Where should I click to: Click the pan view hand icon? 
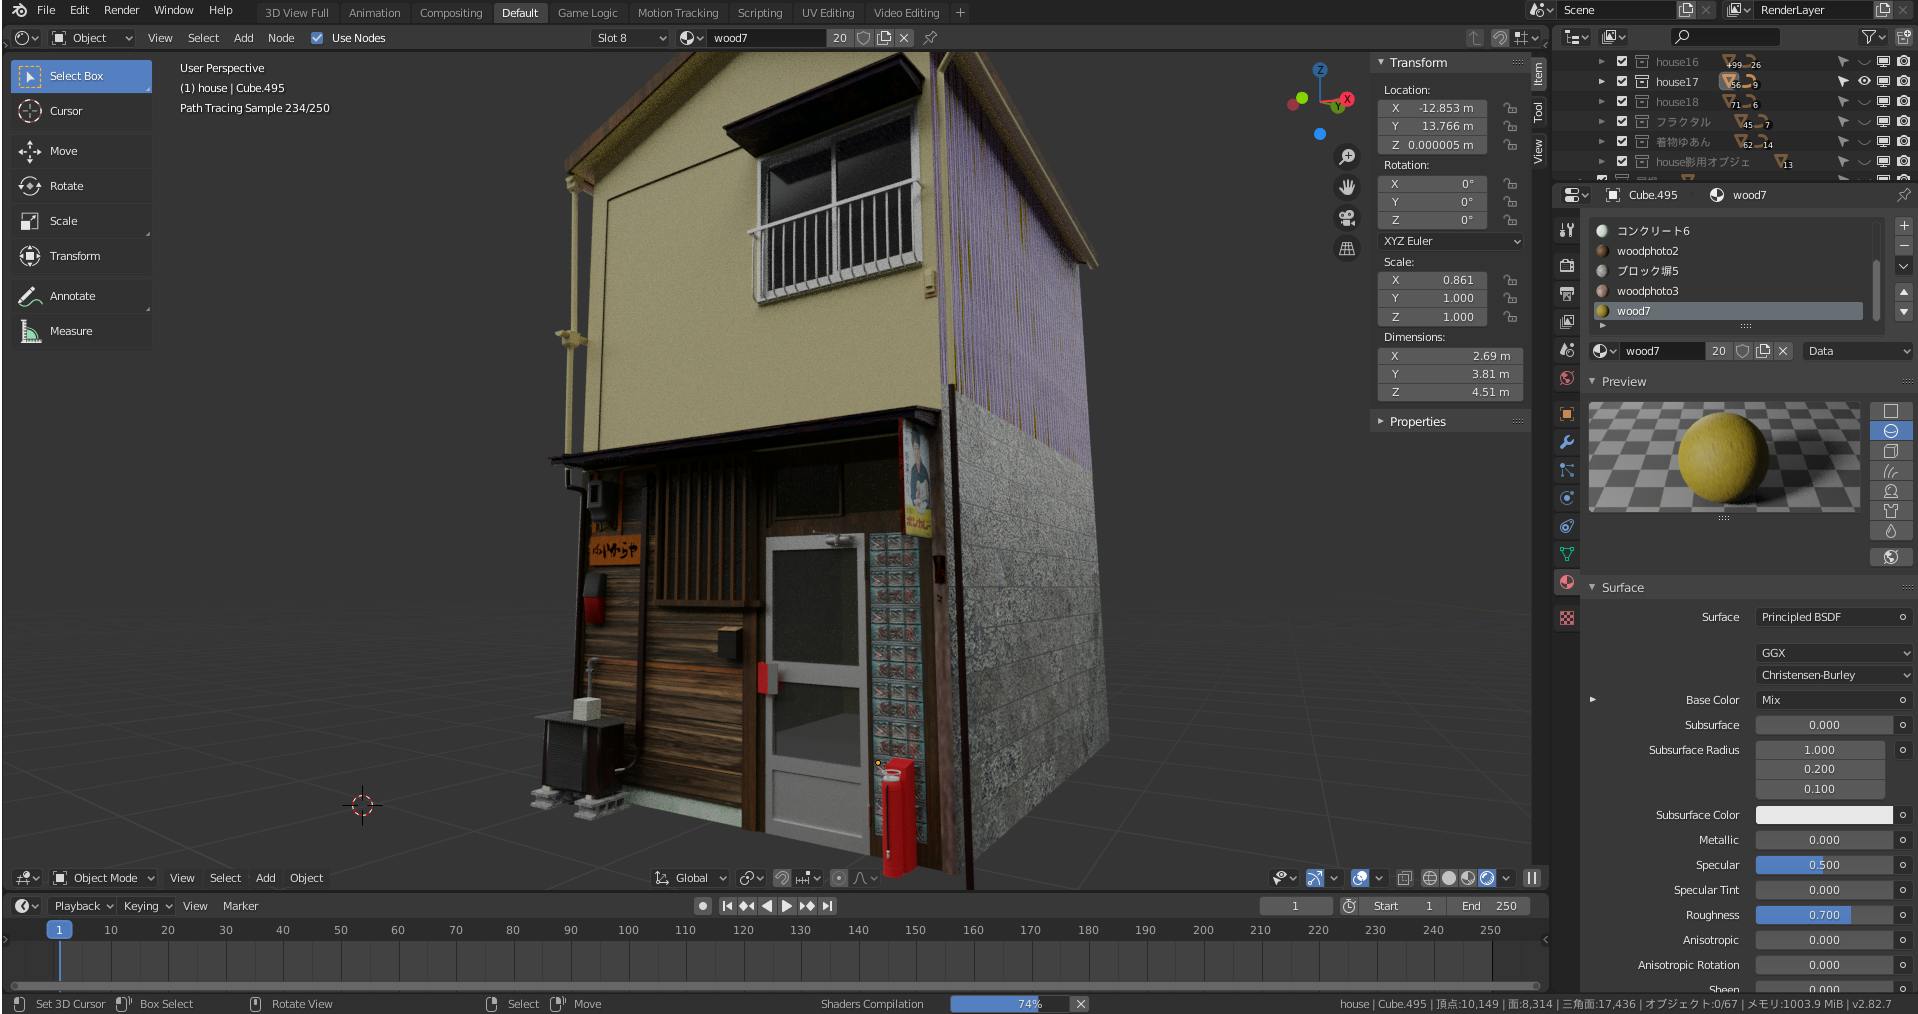(x=1347, y=187)
